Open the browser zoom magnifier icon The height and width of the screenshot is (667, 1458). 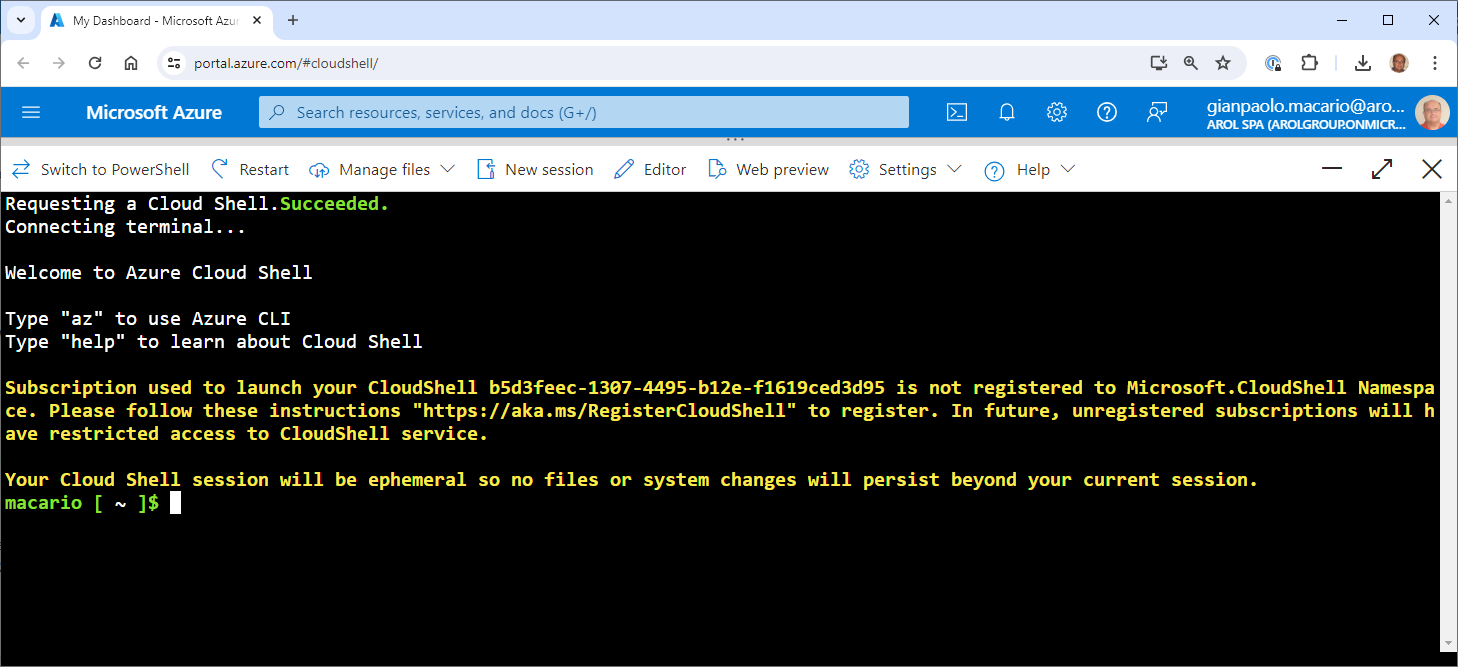click(x=1191, y=63)
